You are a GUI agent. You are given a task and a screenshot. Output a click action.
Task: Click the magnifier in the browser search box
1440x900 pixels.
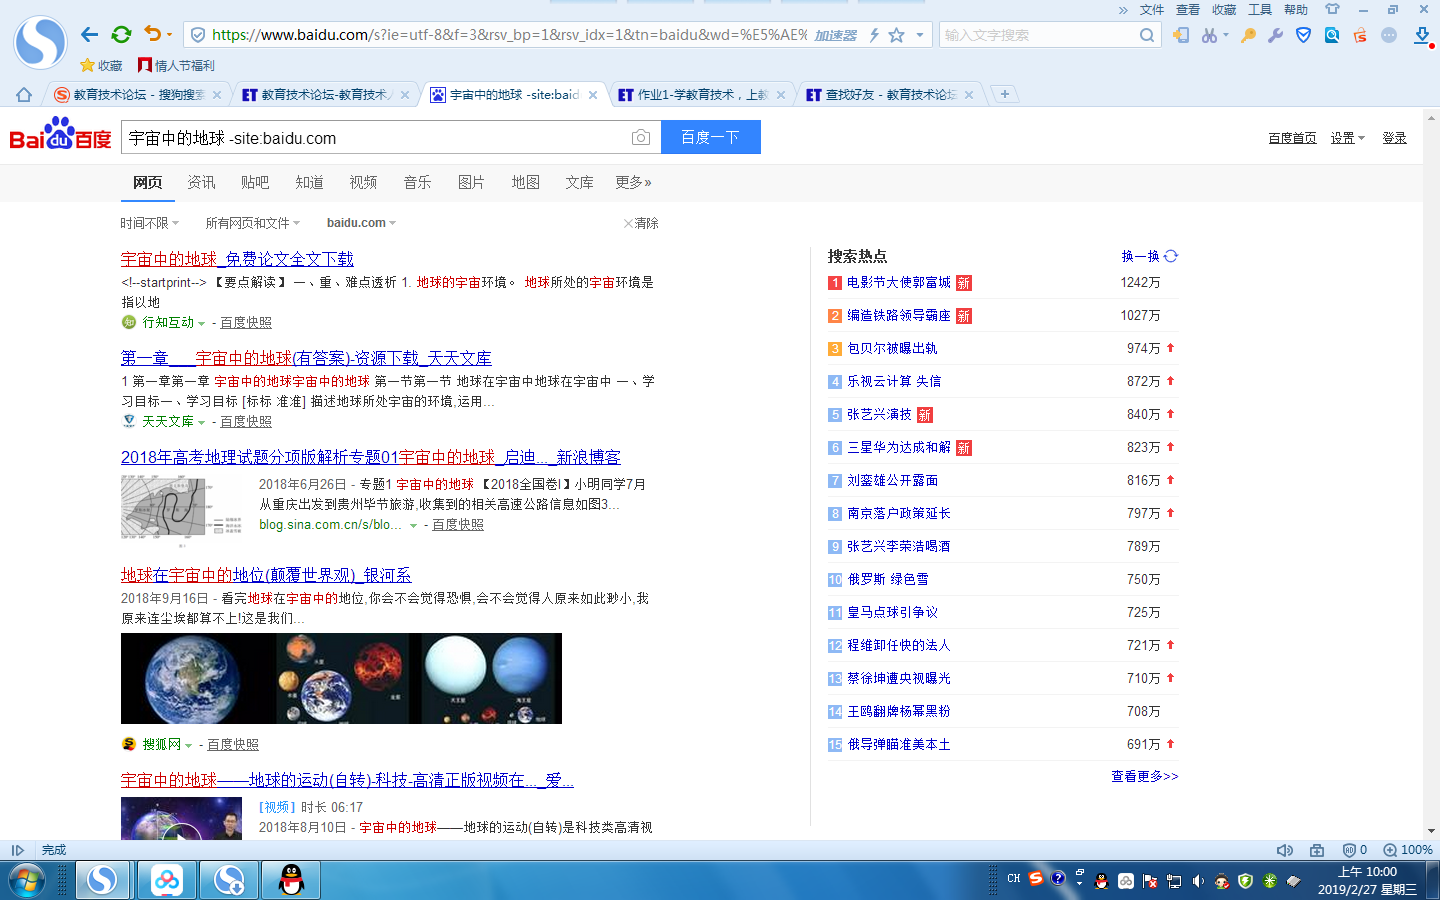1147,35
